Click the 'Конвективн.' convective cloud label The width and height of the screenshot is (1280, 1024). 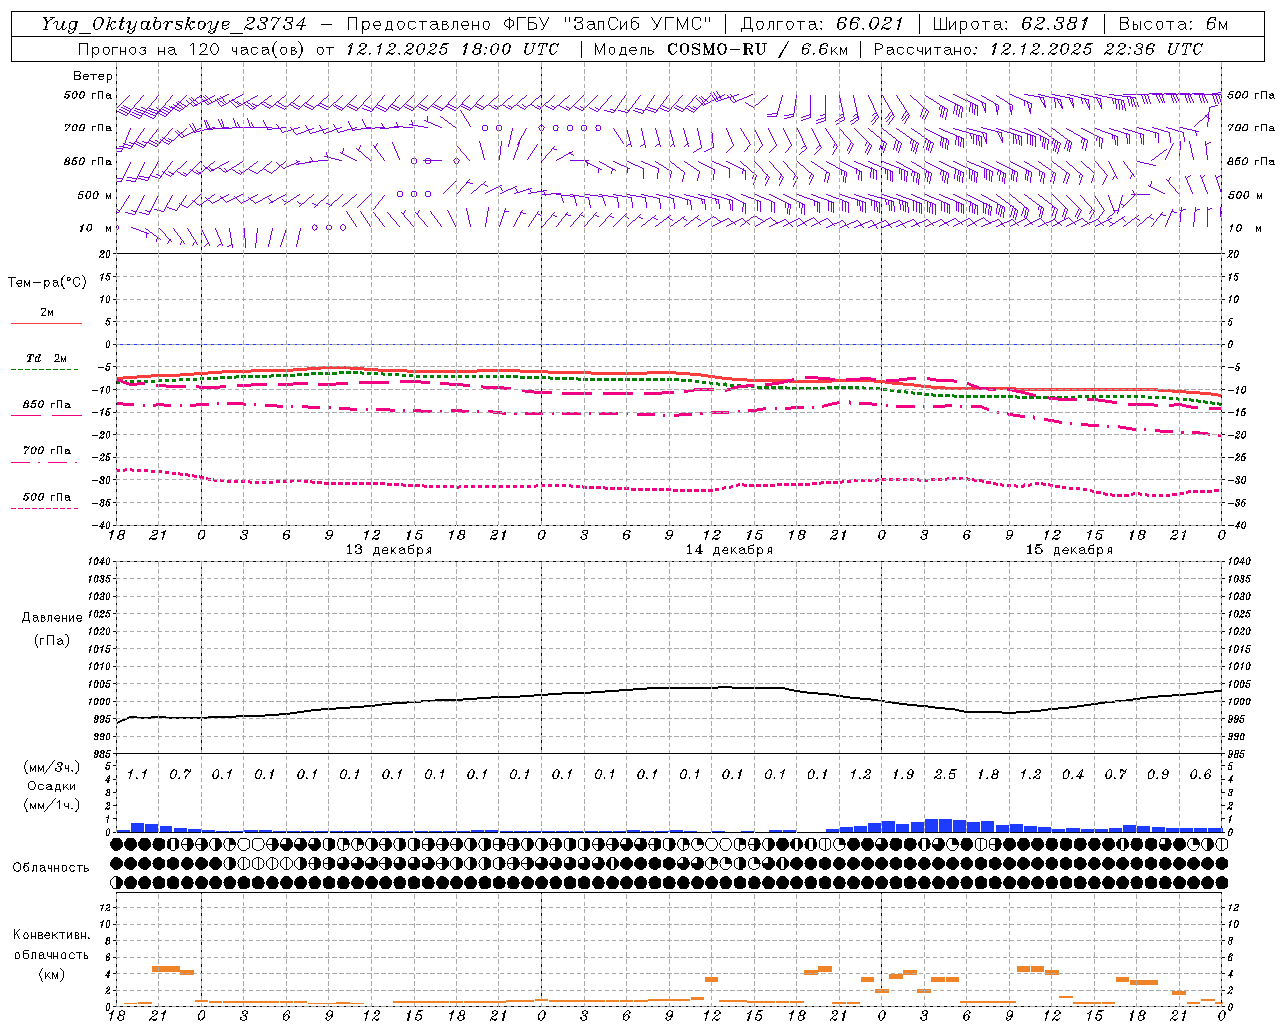[x=52, y=935]
